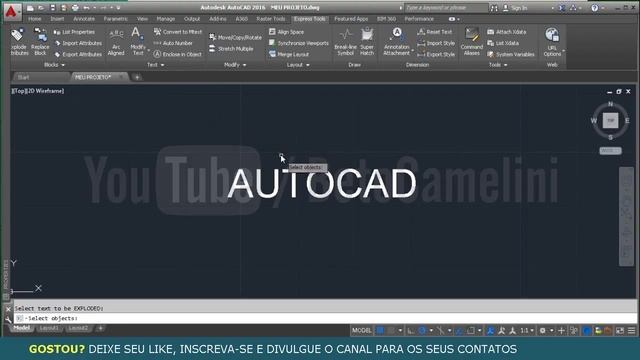Select the Replace Block tool
This screenshot has height=360, width=640.
pyautogui.click(x=40, y=41)
